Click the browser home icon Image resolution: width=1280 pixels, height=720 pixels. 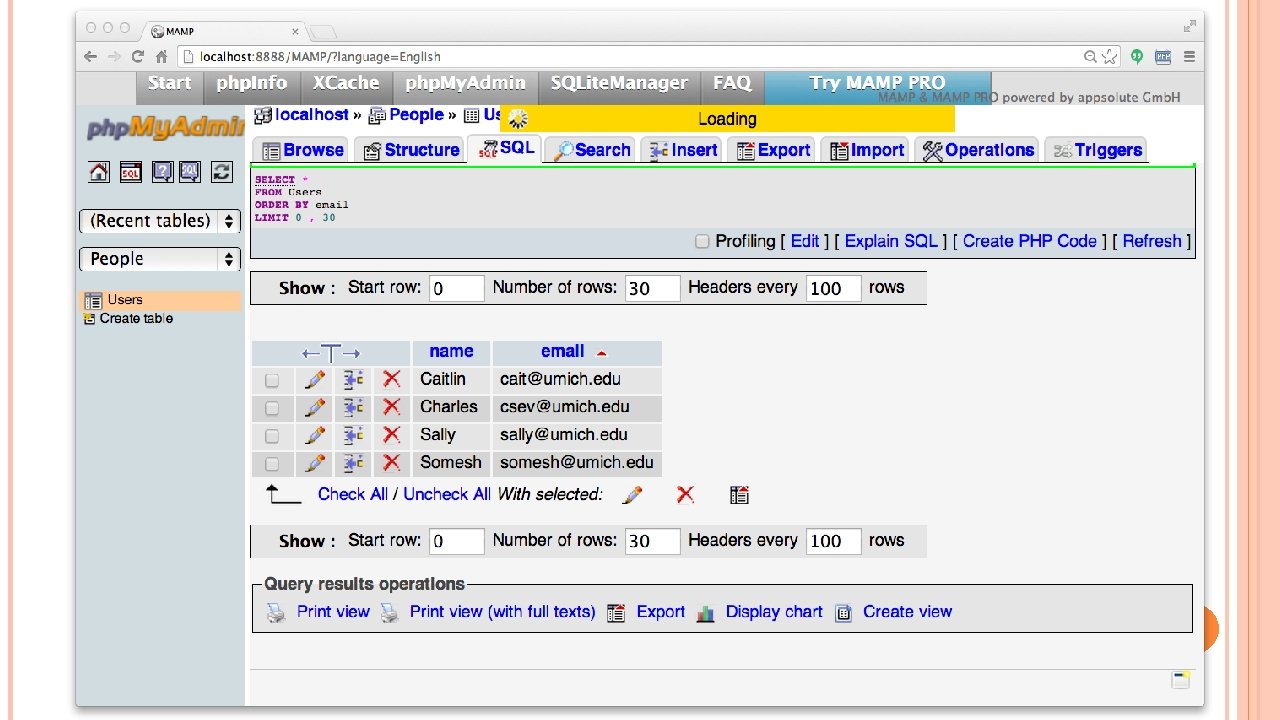tap(161, 57)
